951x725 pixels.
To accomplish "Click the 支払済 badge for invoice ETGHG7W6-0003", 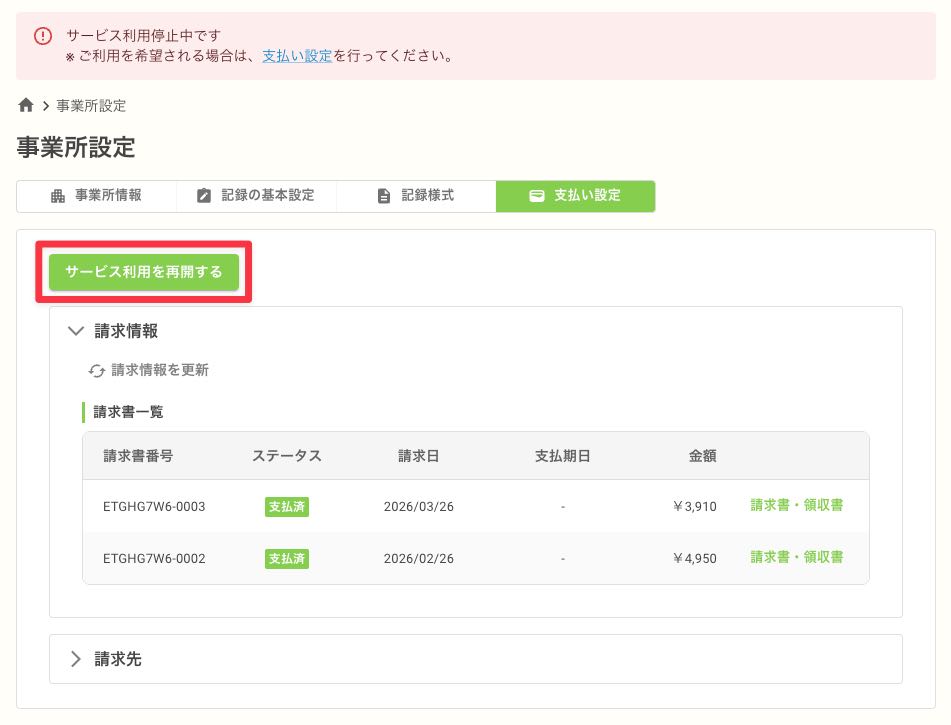I will (287, 507).
